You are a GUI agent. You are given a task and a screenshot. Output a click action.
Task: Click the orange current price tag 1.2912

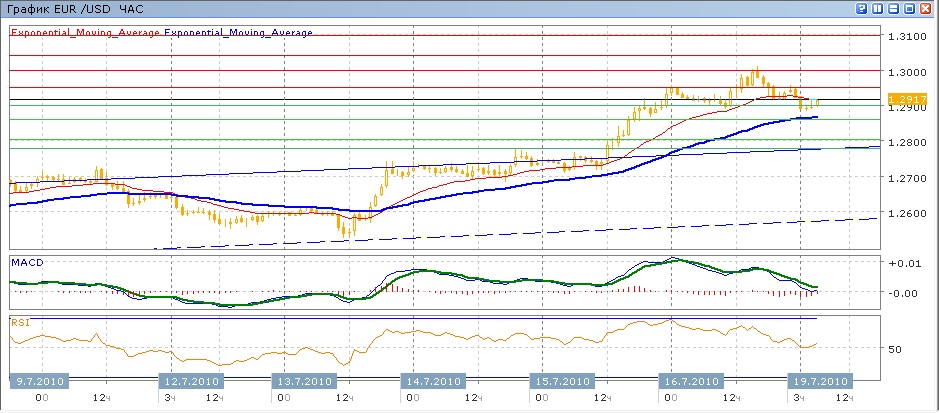click(907, 100)
